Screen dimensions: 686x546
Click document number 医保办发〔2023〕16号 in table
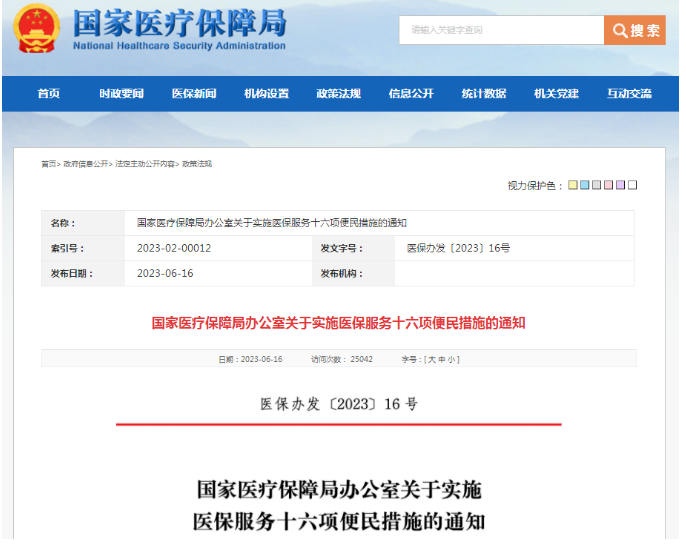click(458, 248)
